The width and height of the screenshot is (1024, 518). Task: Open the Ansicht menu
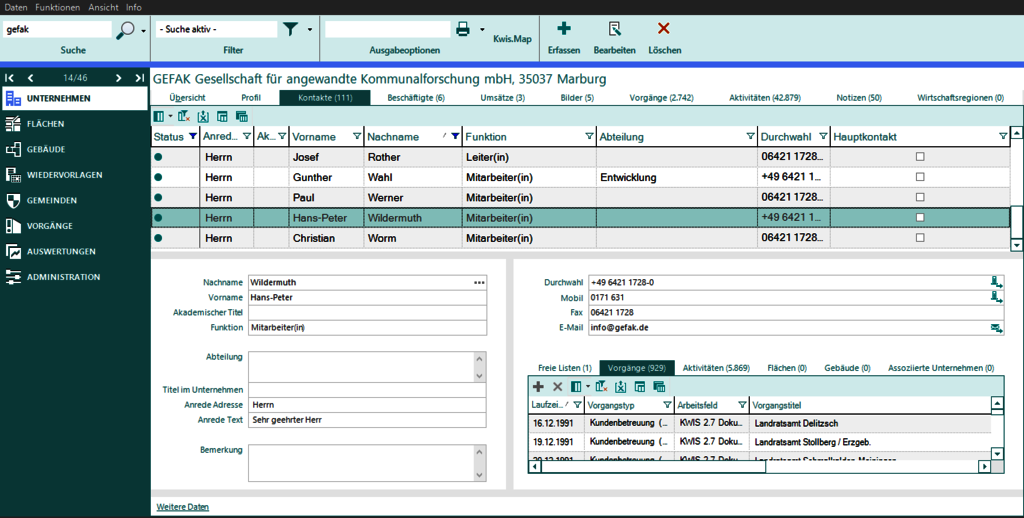point(103,7)
